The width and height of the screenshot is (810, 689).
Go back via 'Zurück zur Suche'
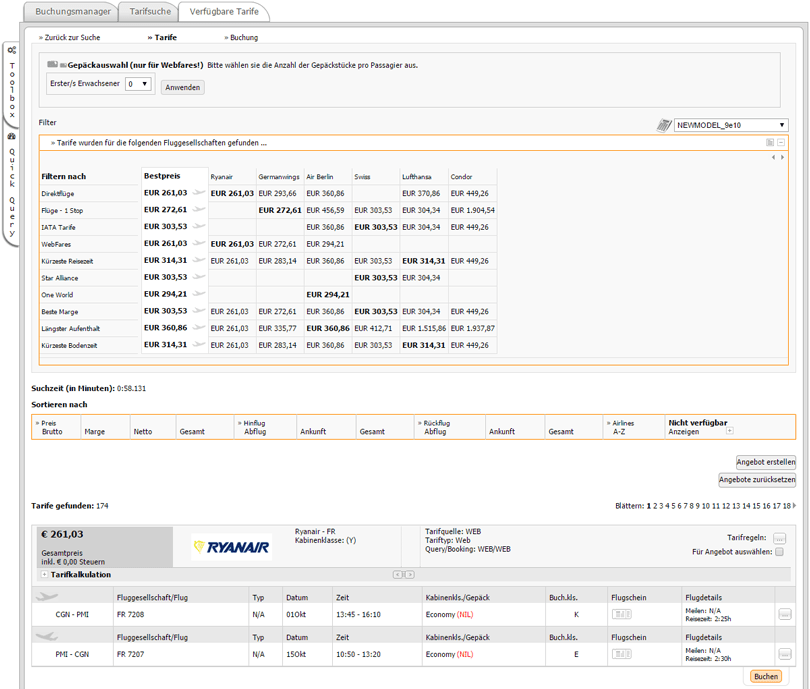pos(70,37)
